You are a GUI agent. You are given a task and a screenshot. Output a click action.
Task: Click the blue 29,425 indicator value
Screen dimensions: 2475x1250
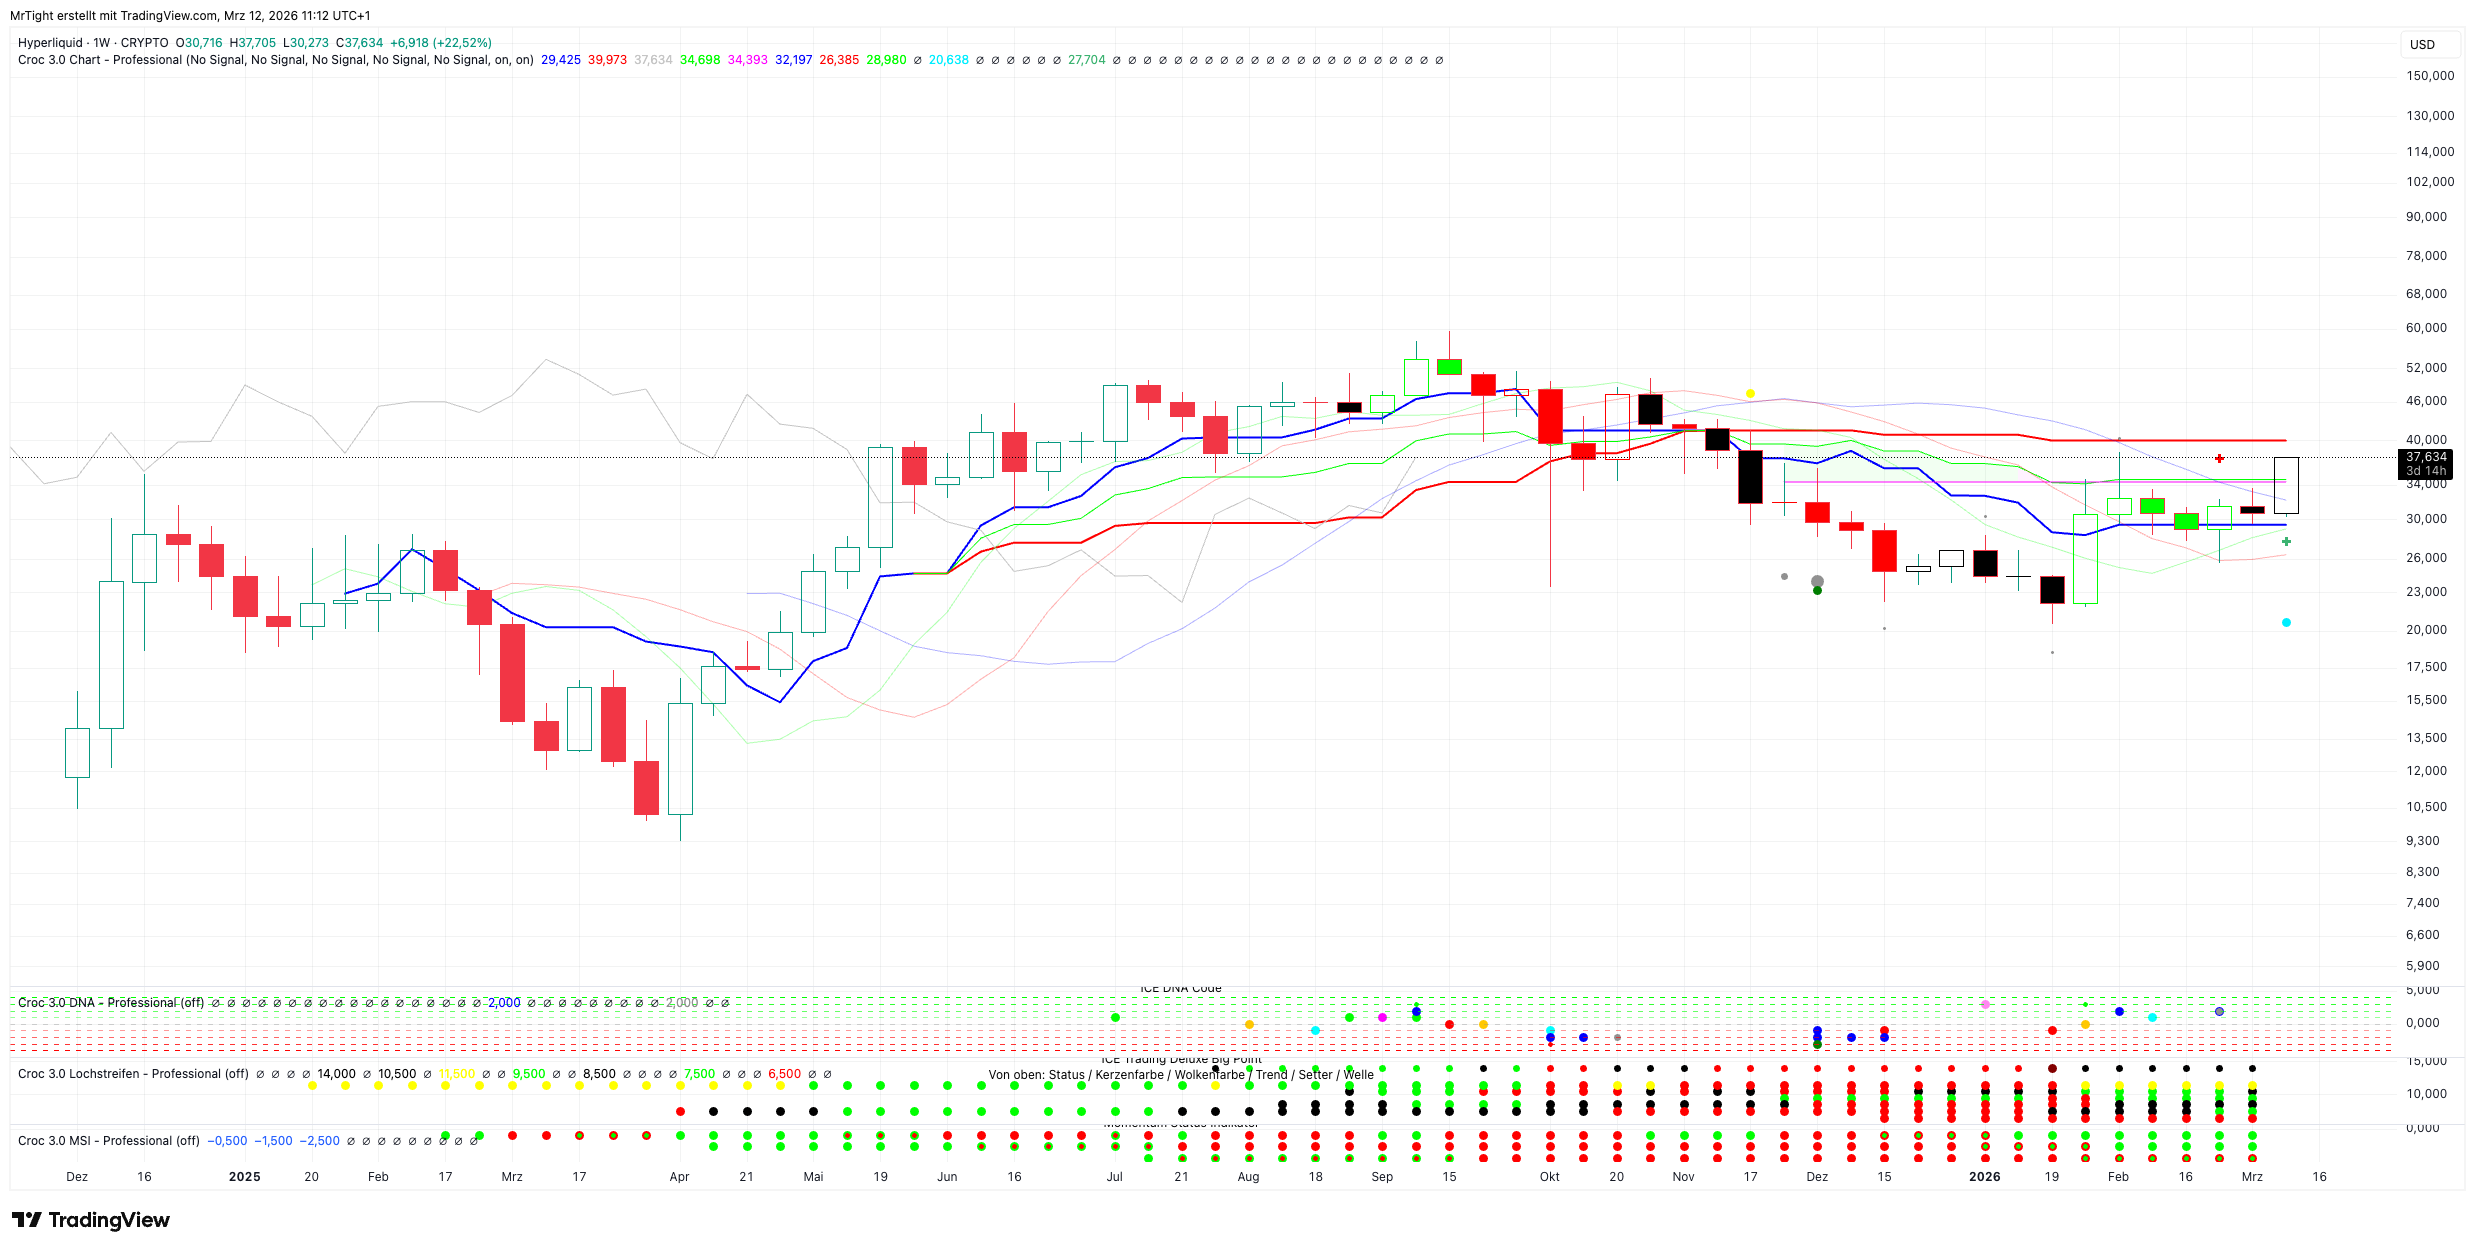click(x=560, y=60)
